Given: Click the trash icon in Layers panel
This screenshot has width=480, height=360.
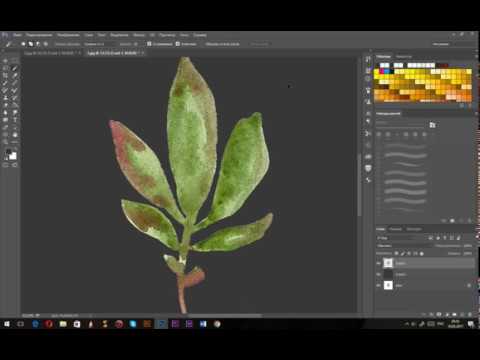Looking at the screenshot, I should pyautogui.click(x=470, y=314).
